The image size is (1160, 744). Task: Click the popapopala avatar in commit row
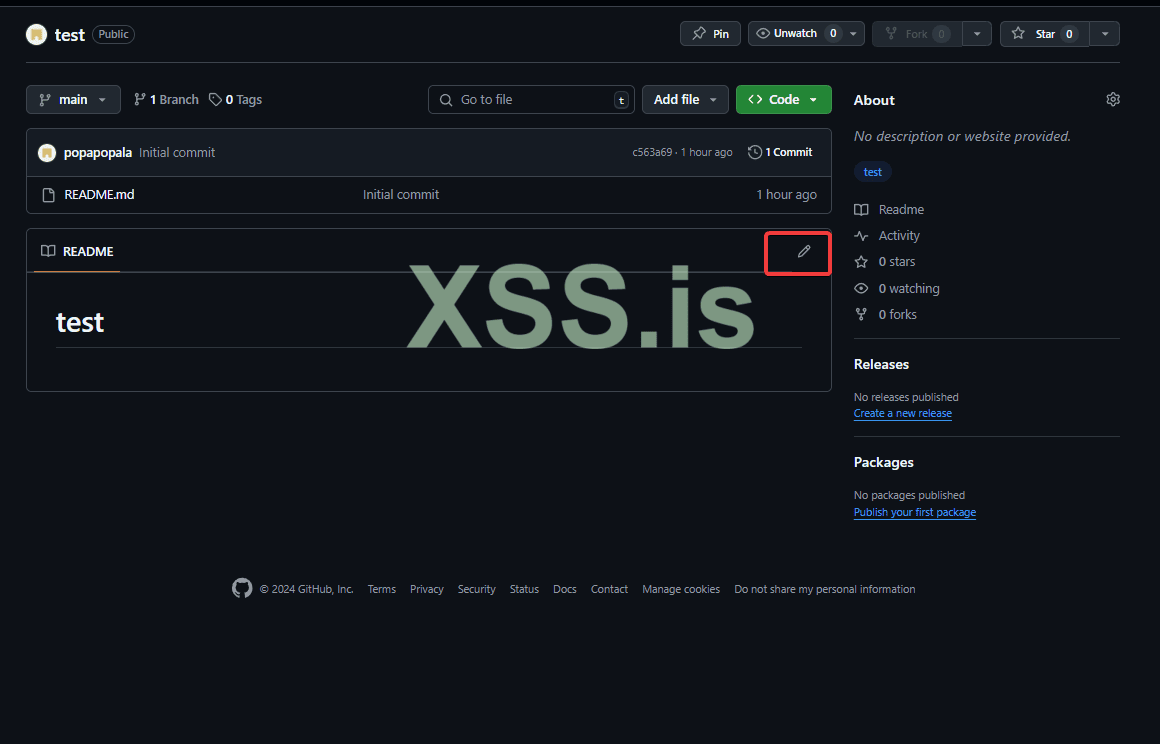tap(47, 153)
